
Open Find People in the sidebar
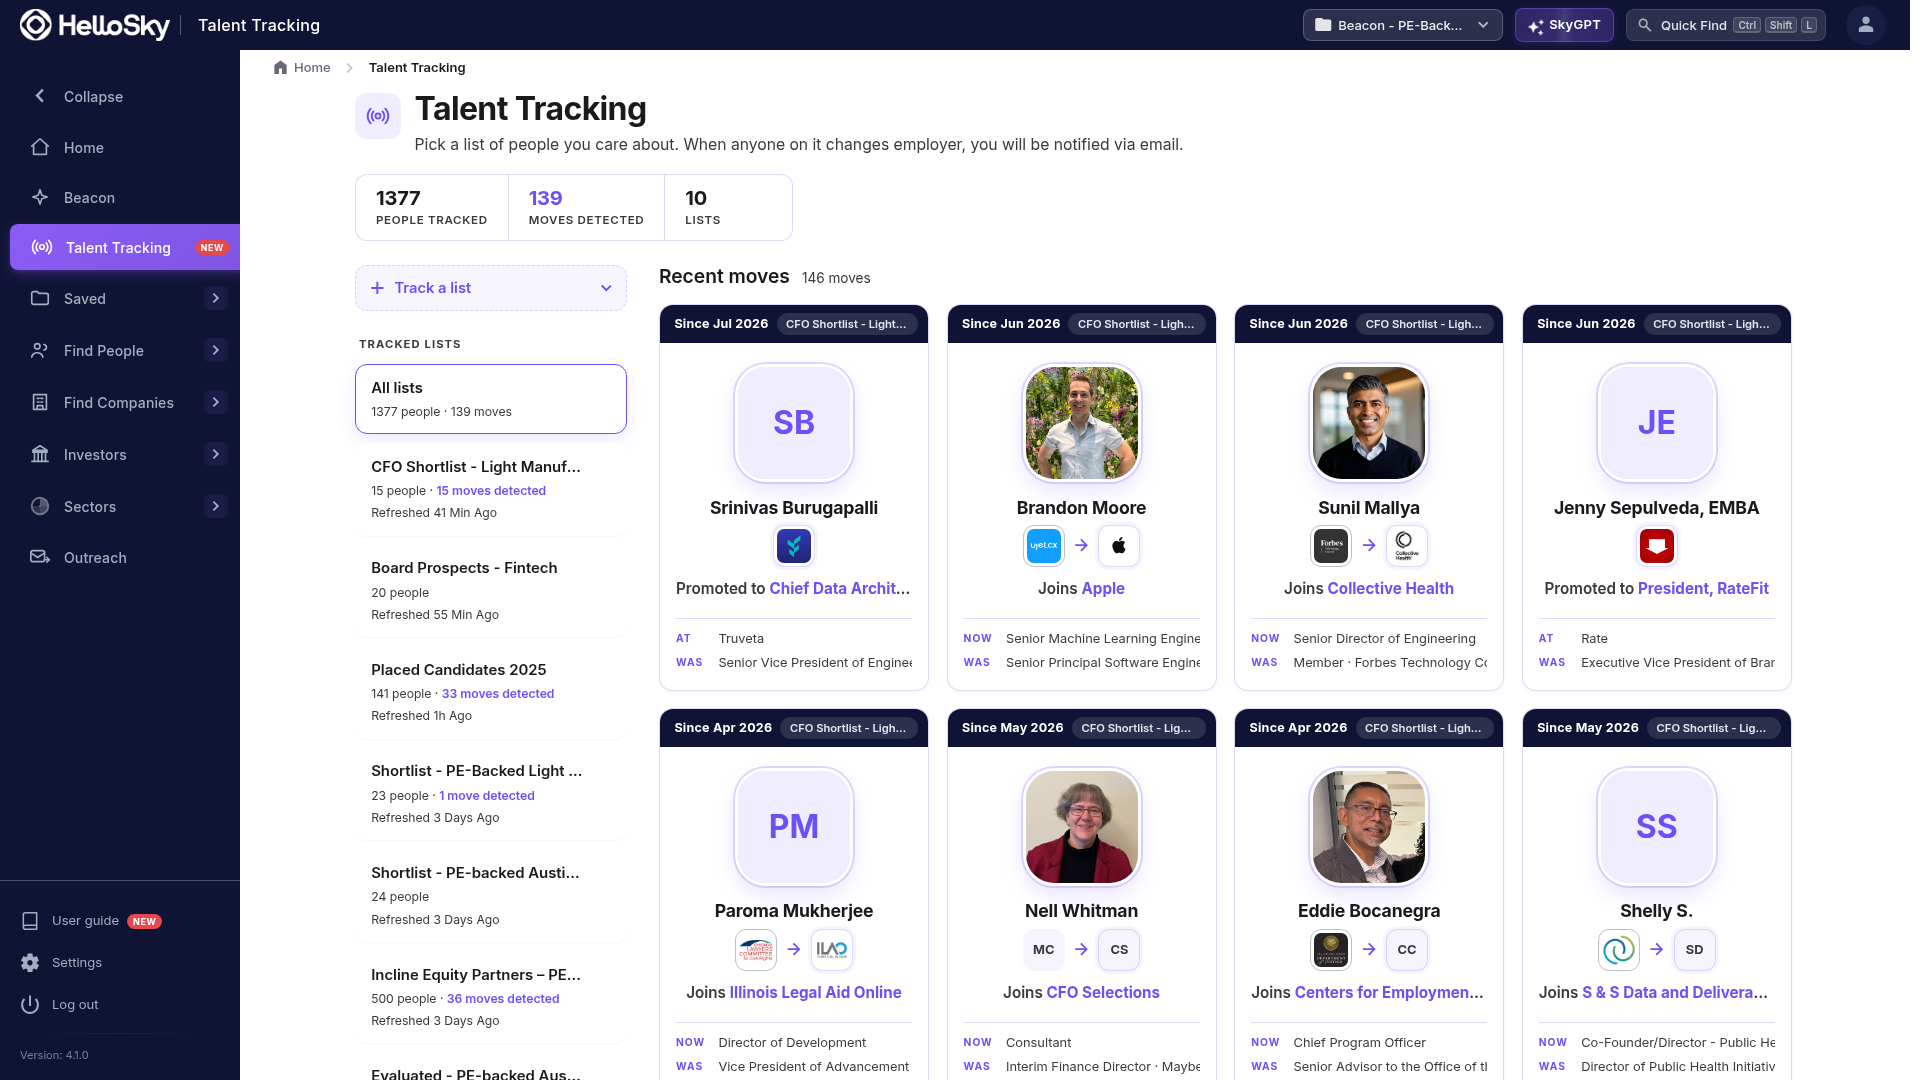104,350
